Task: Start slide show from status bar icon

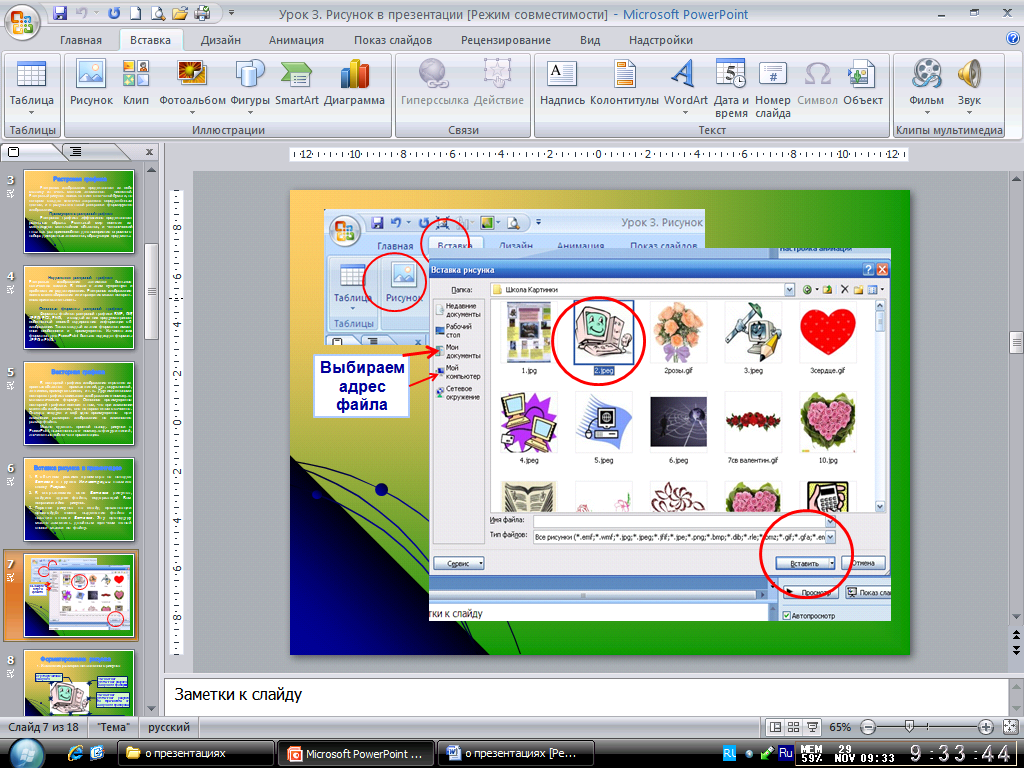Action: (812, 727)
